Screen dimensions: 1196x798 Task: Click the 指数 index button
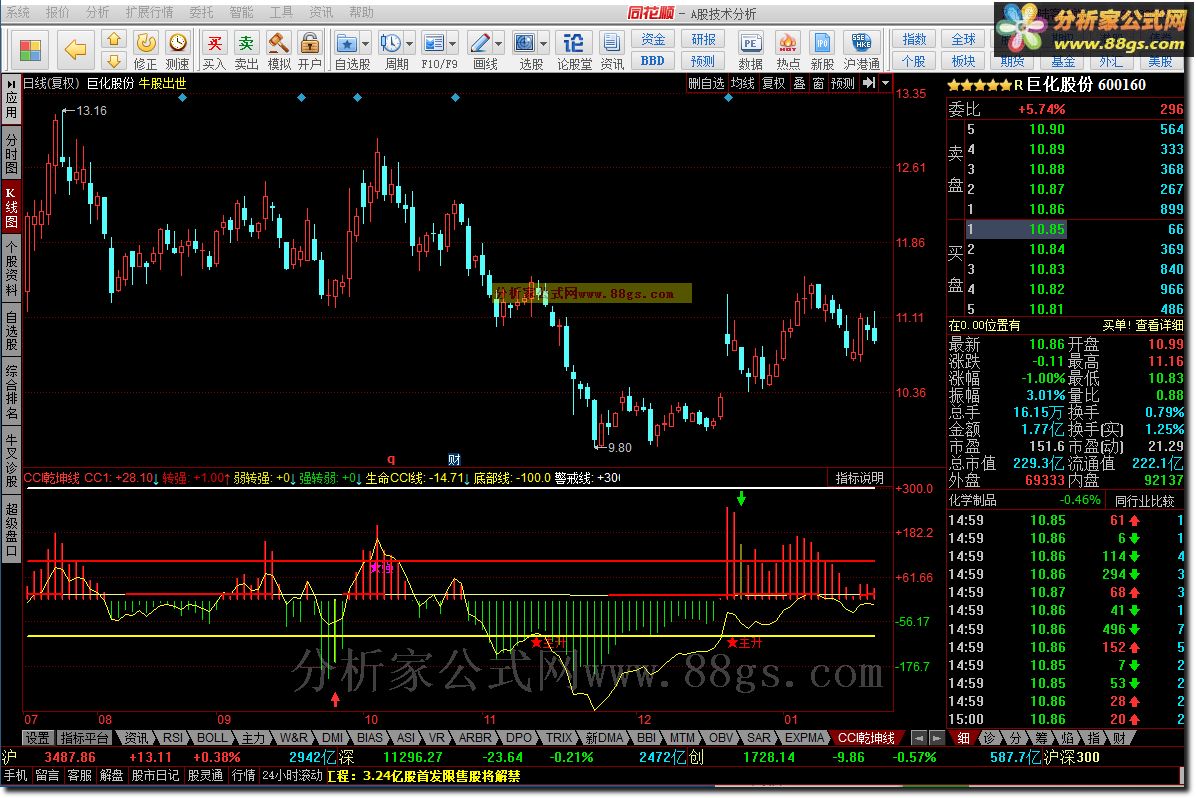(x=914, y=39)
